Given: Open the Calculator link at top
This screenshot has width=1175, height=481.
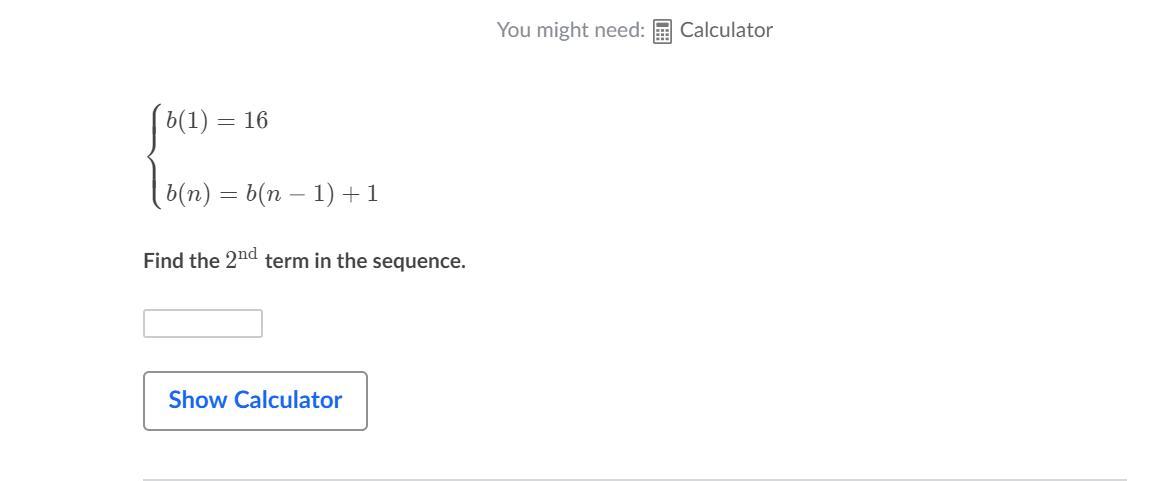Looking at the screenshot, I should pyautogui.click(x=726, y=30).
